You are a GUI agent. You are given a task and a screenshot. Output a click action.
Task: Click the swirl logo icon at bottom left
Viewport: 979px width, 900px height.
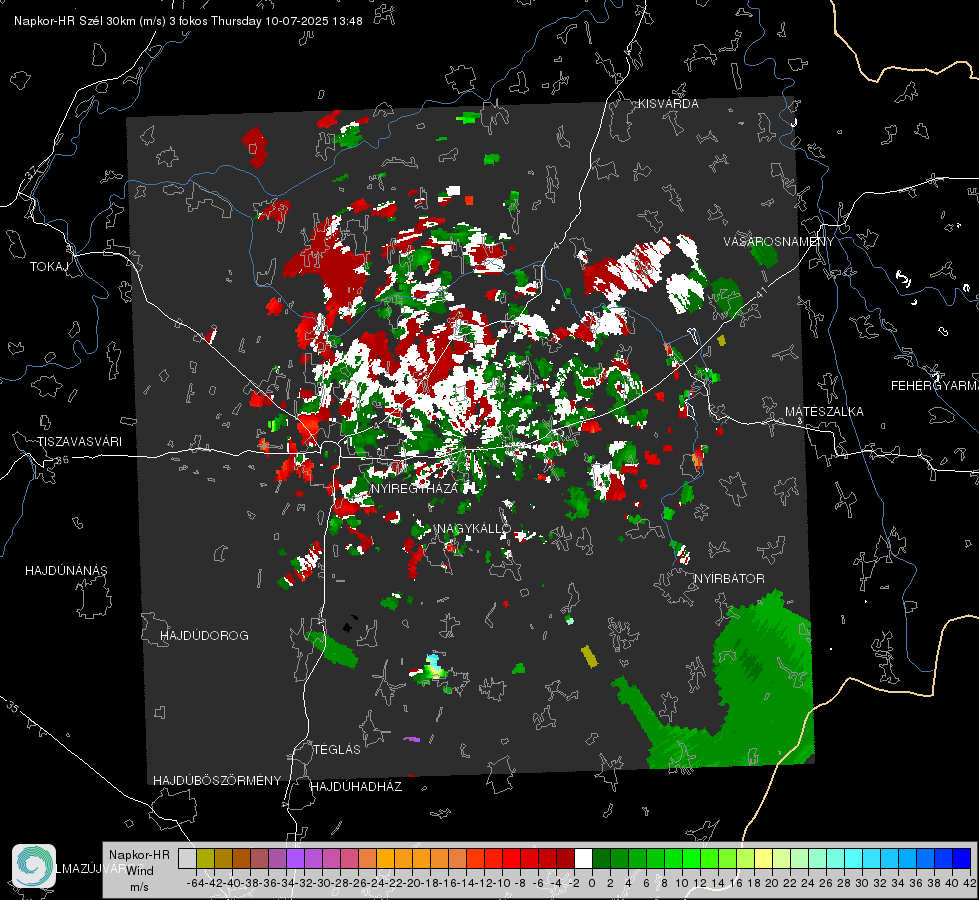[x=34, y=866]
